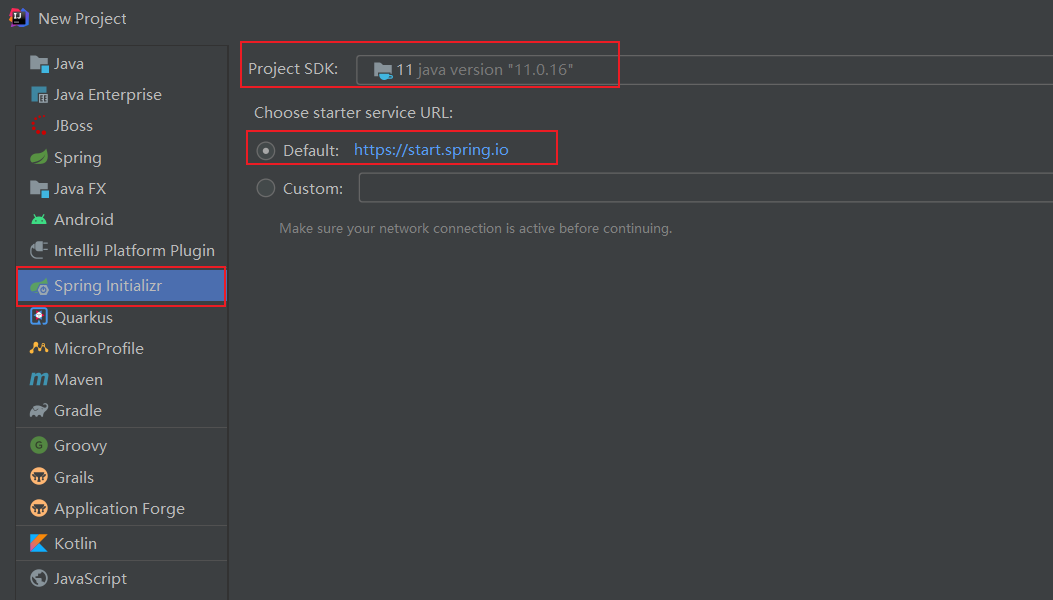Click the Project SDK: label
Viewport: 1053px width, 600px height.
[x=293, y=69]
